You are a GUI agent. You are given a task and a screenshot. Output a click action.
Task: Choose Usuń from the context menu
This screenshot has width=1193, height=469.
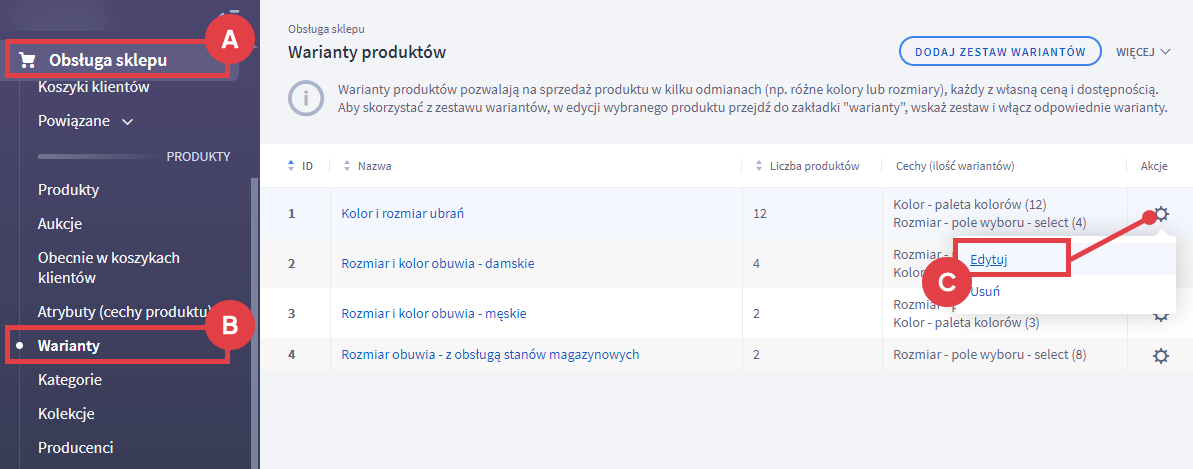tap(985, 292)
